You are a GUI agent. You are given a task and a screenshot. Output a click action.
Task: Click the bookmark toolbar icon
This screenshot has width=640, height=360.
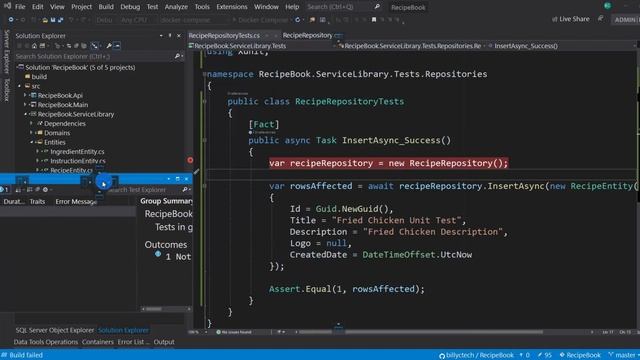coord(373,20)
